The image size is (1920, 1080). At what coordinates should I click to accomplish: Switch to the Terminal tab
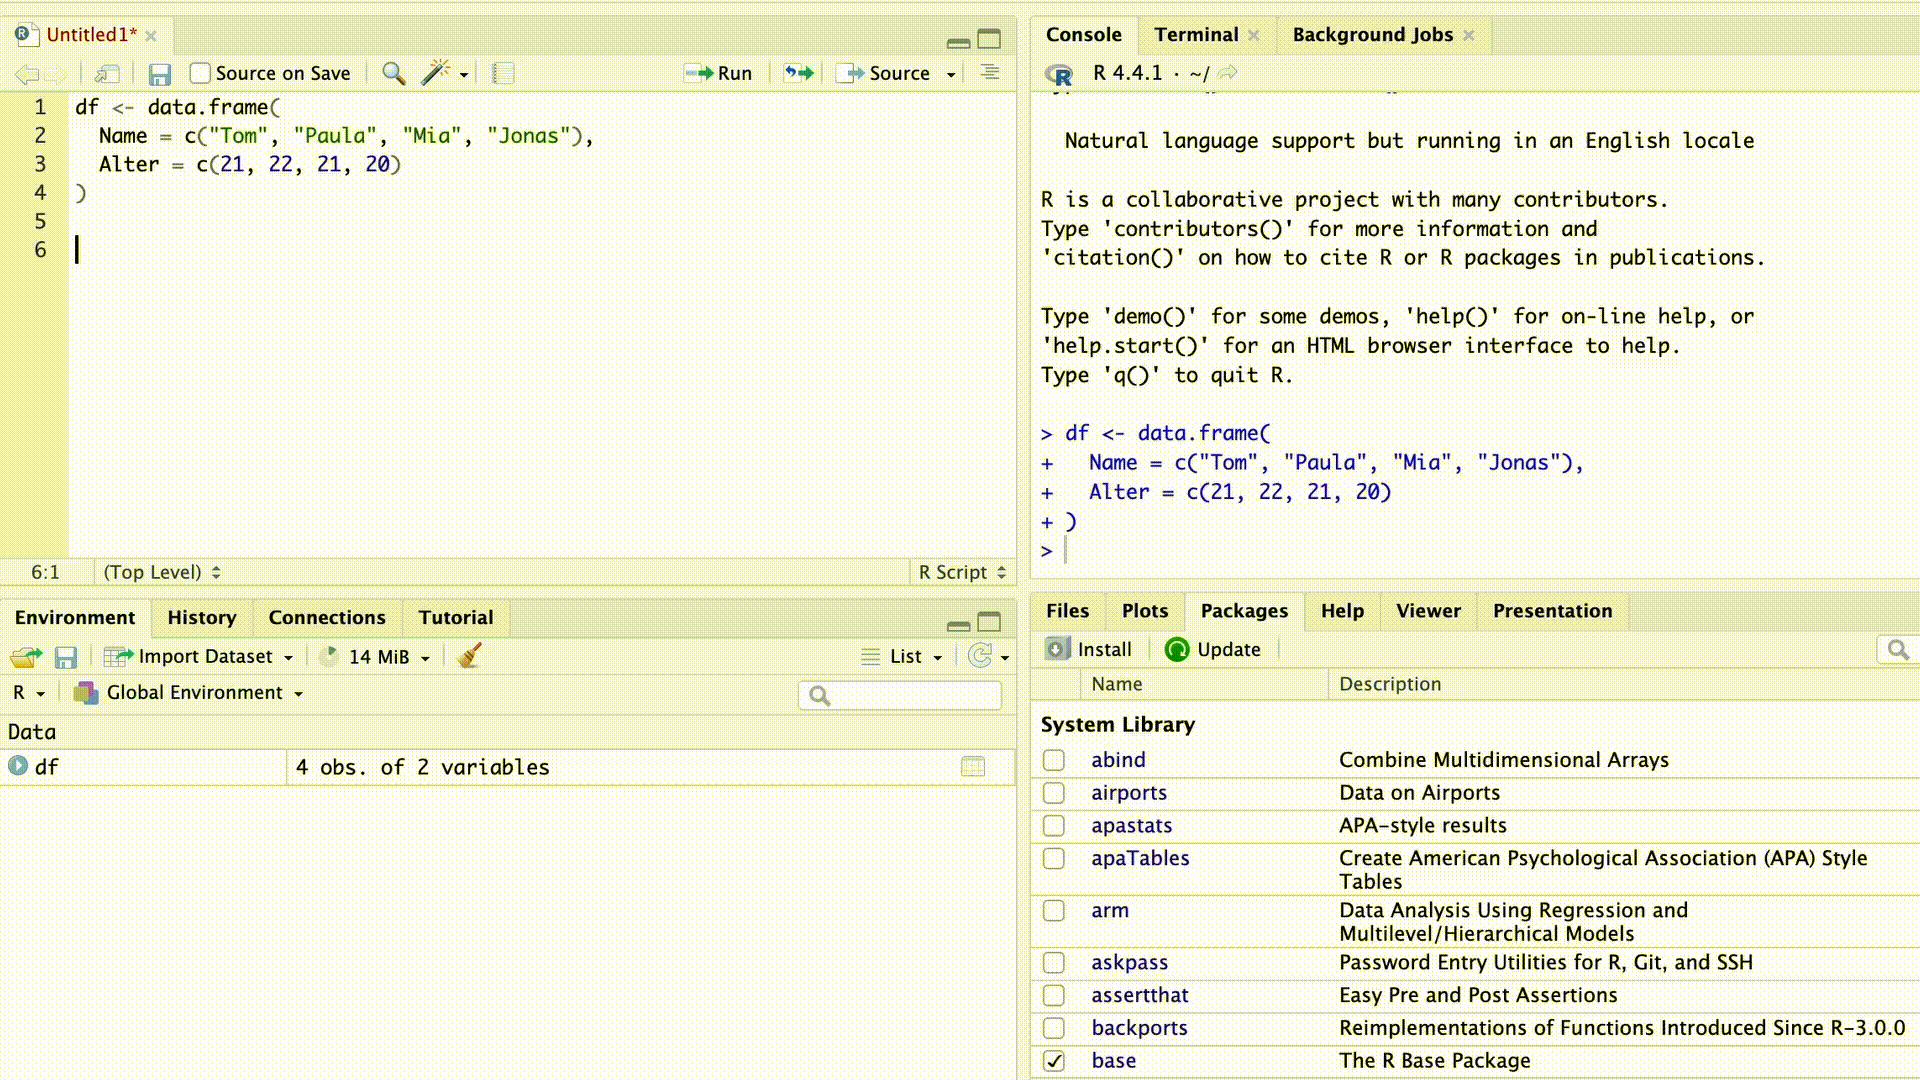click(x=1196, y=35)
